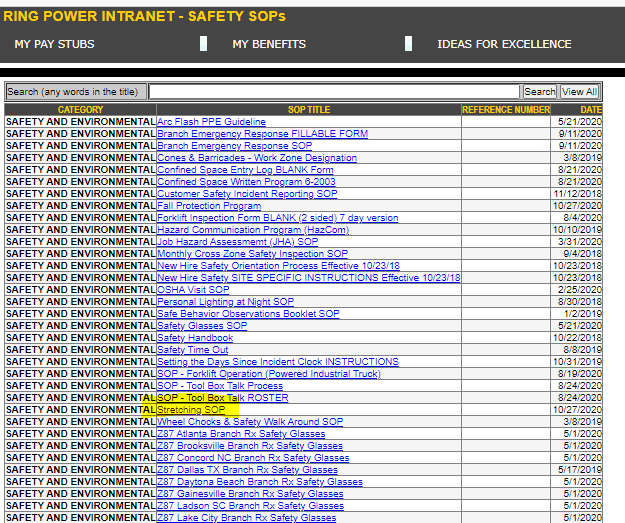Click the SOP Title column header

[305, 109]
